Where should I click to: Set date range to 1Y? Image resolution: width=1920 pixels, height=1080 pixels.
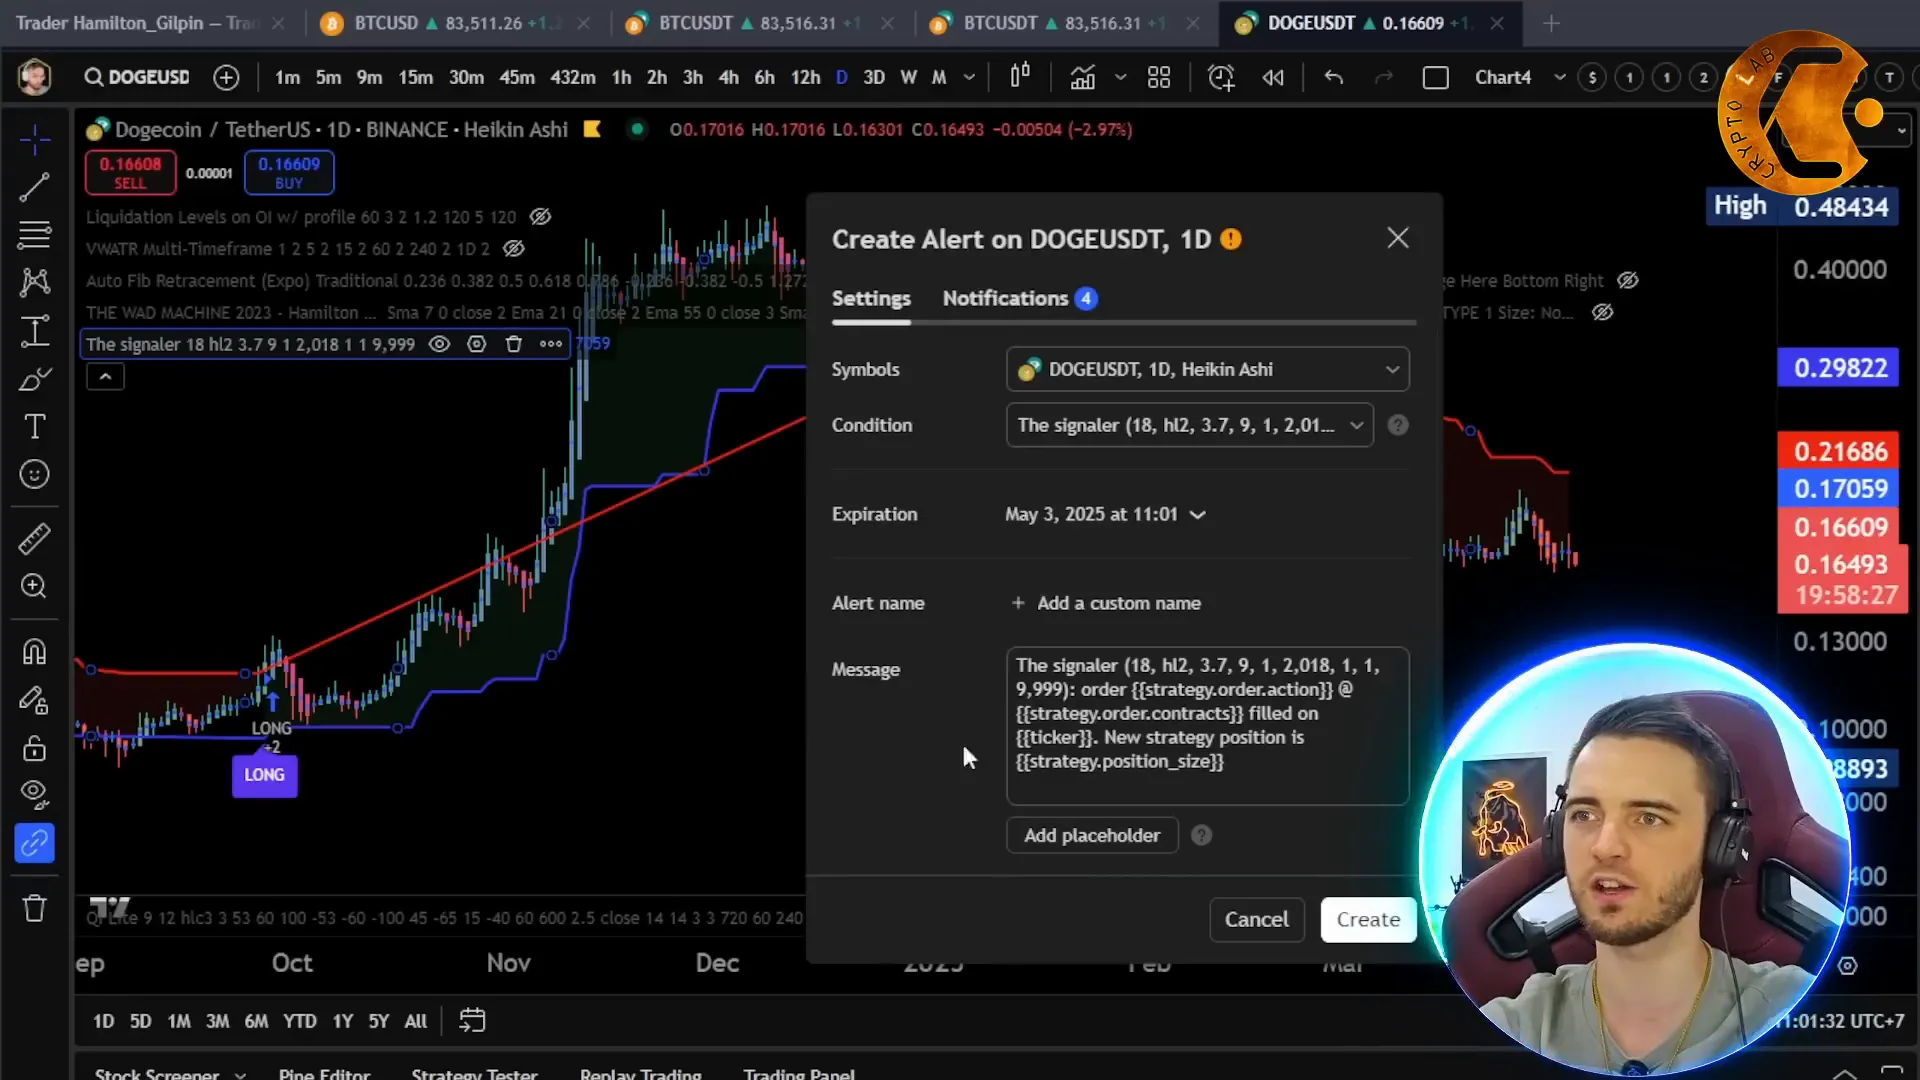(x=342, y=1021)
